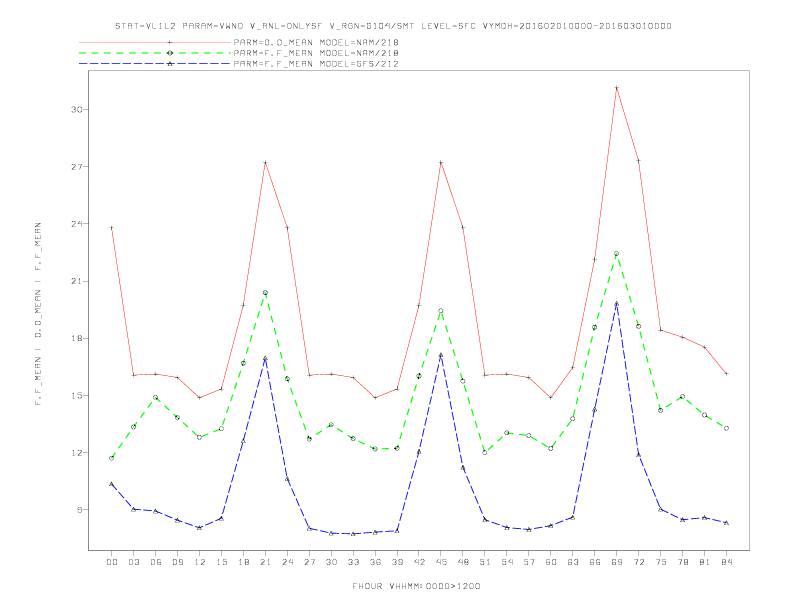Click the x-axis tick label 48
Screen dimensions: 792x612
(463, 562)
